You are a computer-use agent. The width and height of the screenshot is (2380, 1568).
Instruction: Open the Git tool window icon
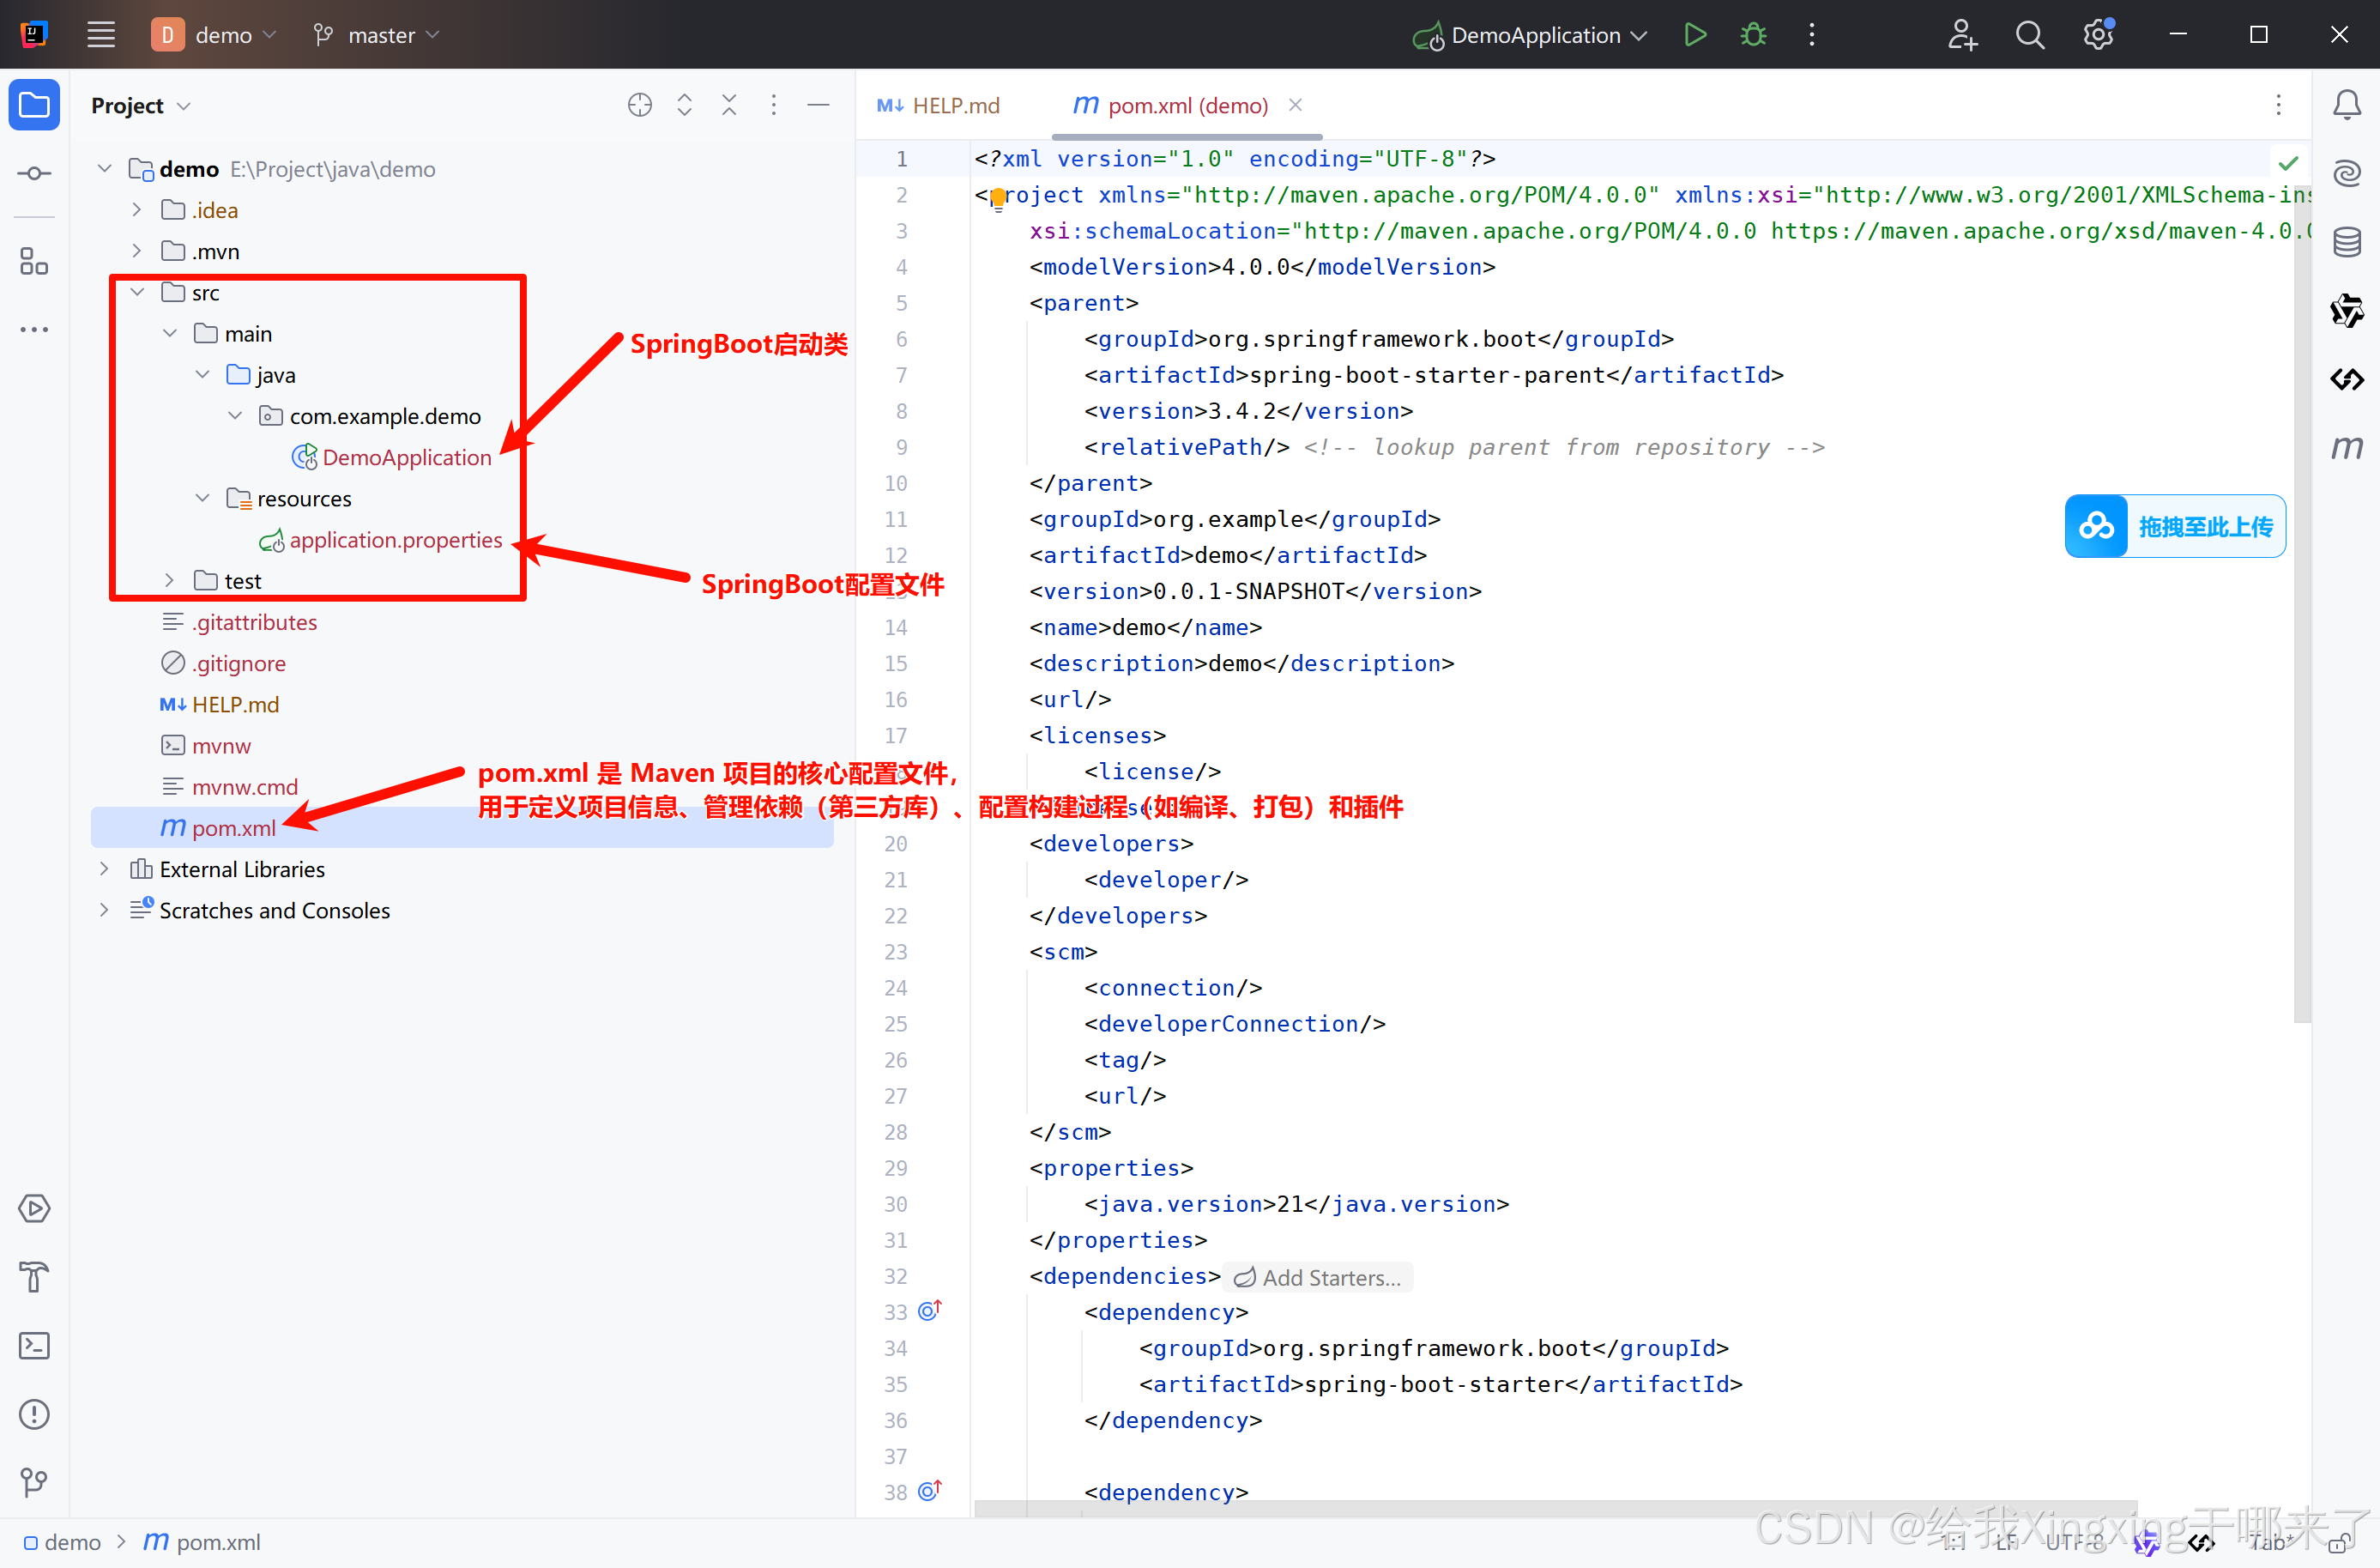point(34,1482)
